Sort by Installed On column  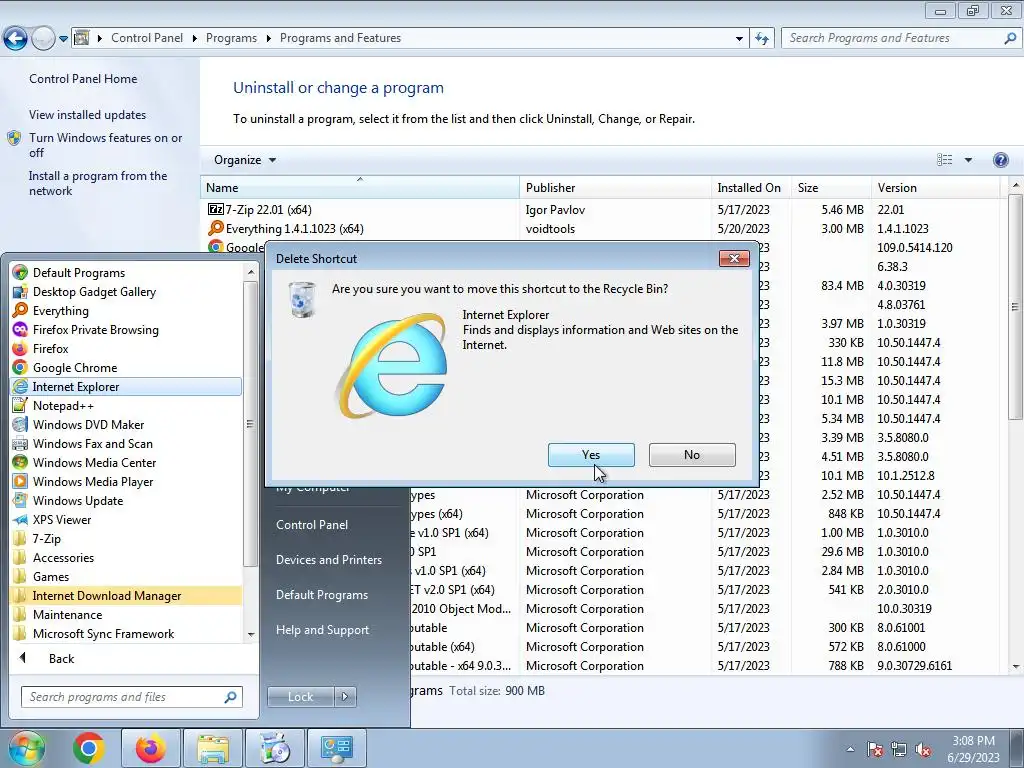click(x=751, y=187)
